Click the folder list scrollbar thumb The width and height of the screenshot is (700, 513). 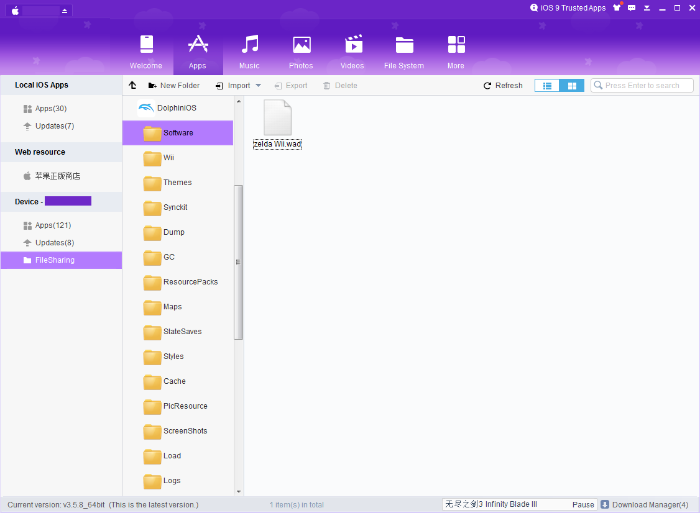click(x=238, y=262)
